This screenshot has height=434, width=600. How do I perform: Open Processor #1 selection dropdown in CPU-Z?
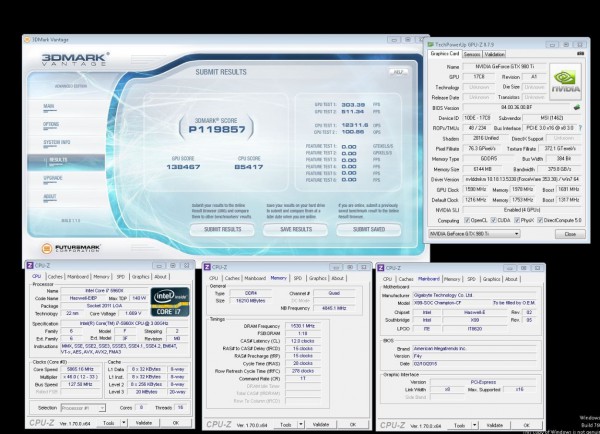coord(83,408)
